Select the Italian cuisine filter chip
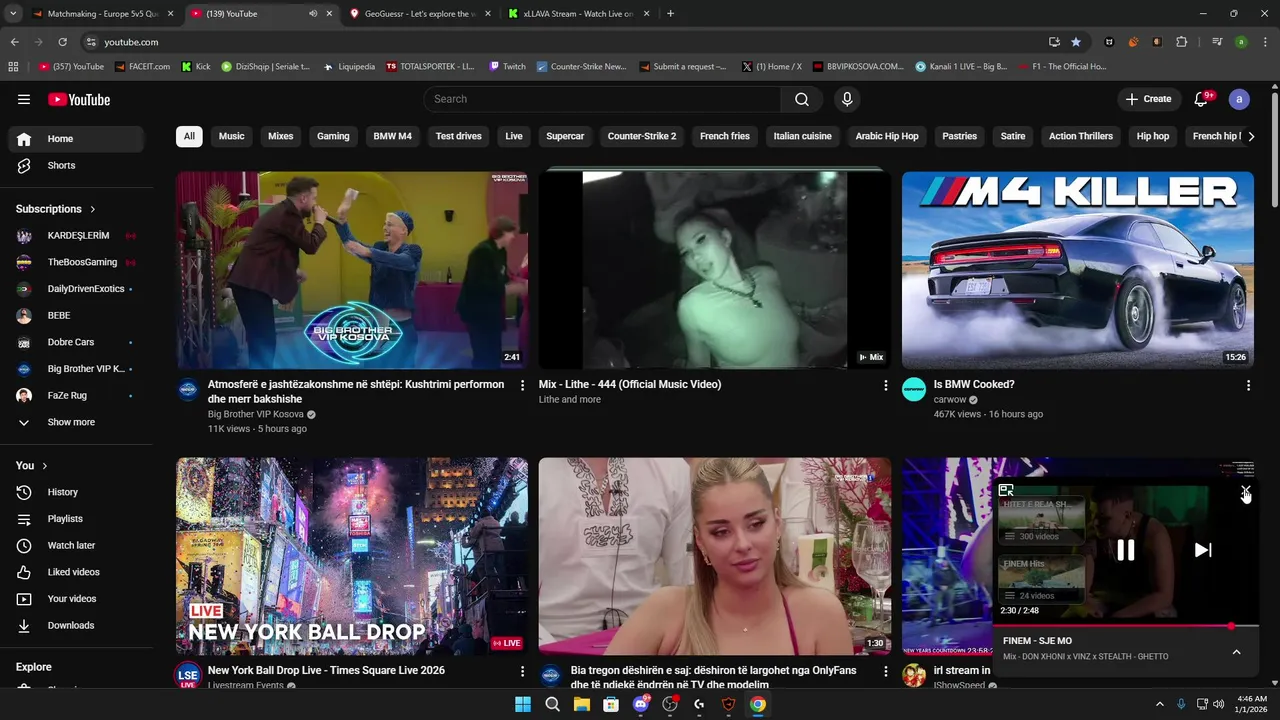The width and height of the screenshot is (1280, 720). [x=802, y=136]
